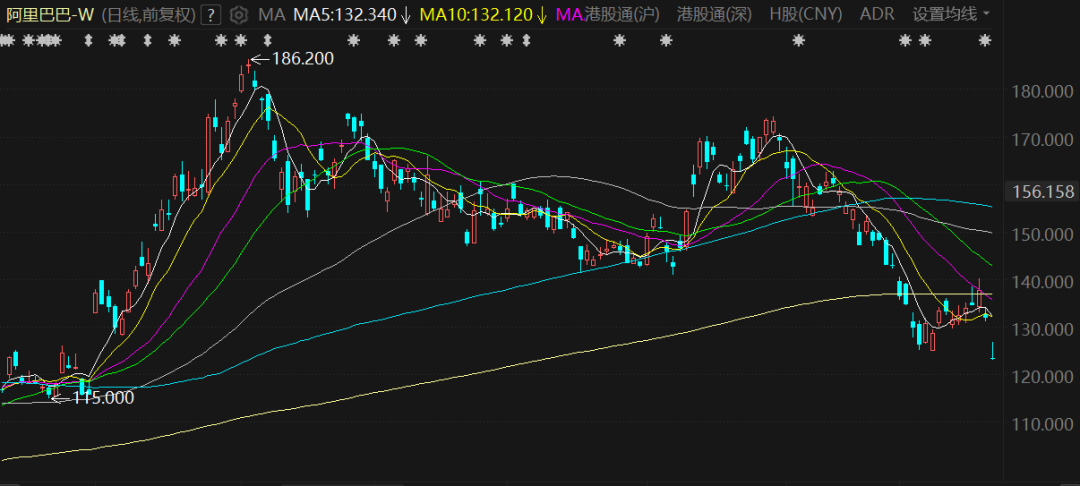Click the 阿里巴巴-W stock name
The width and height of the screenshot is (1080, 486).
click(49, 15)
